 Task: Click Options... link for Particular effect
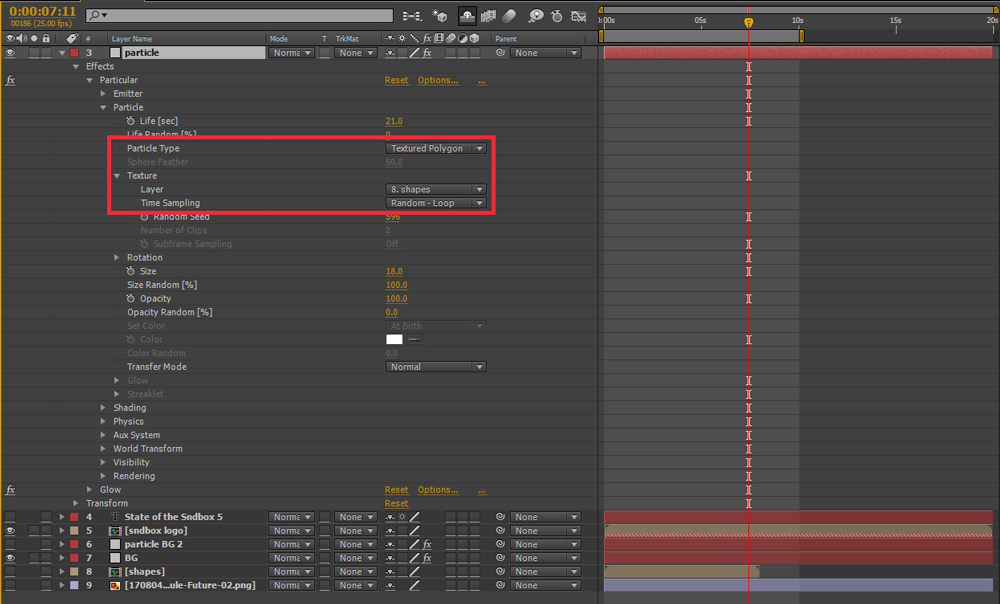[x=438, y=80]
